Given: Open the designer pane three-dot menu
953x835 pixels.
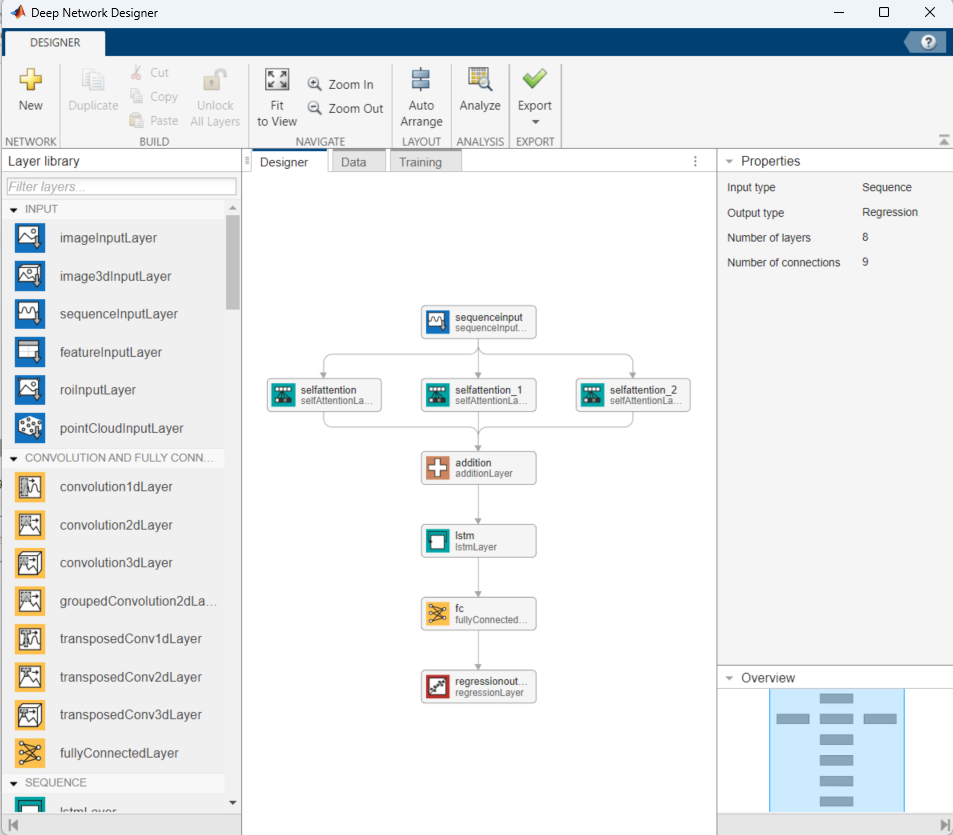Looking at the screenshot, I should (x=695, y=162).
